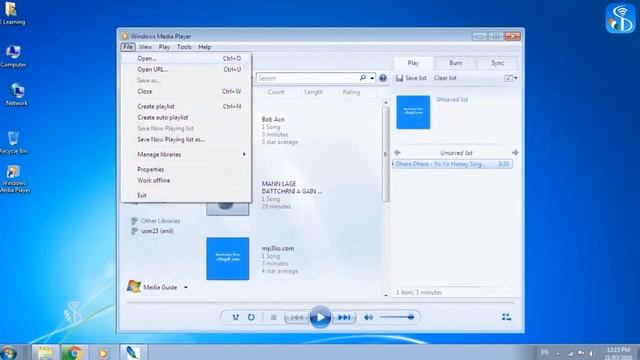Switch to Now Playing view
Viewport: 640px width, 360px height.
point(507,317)
